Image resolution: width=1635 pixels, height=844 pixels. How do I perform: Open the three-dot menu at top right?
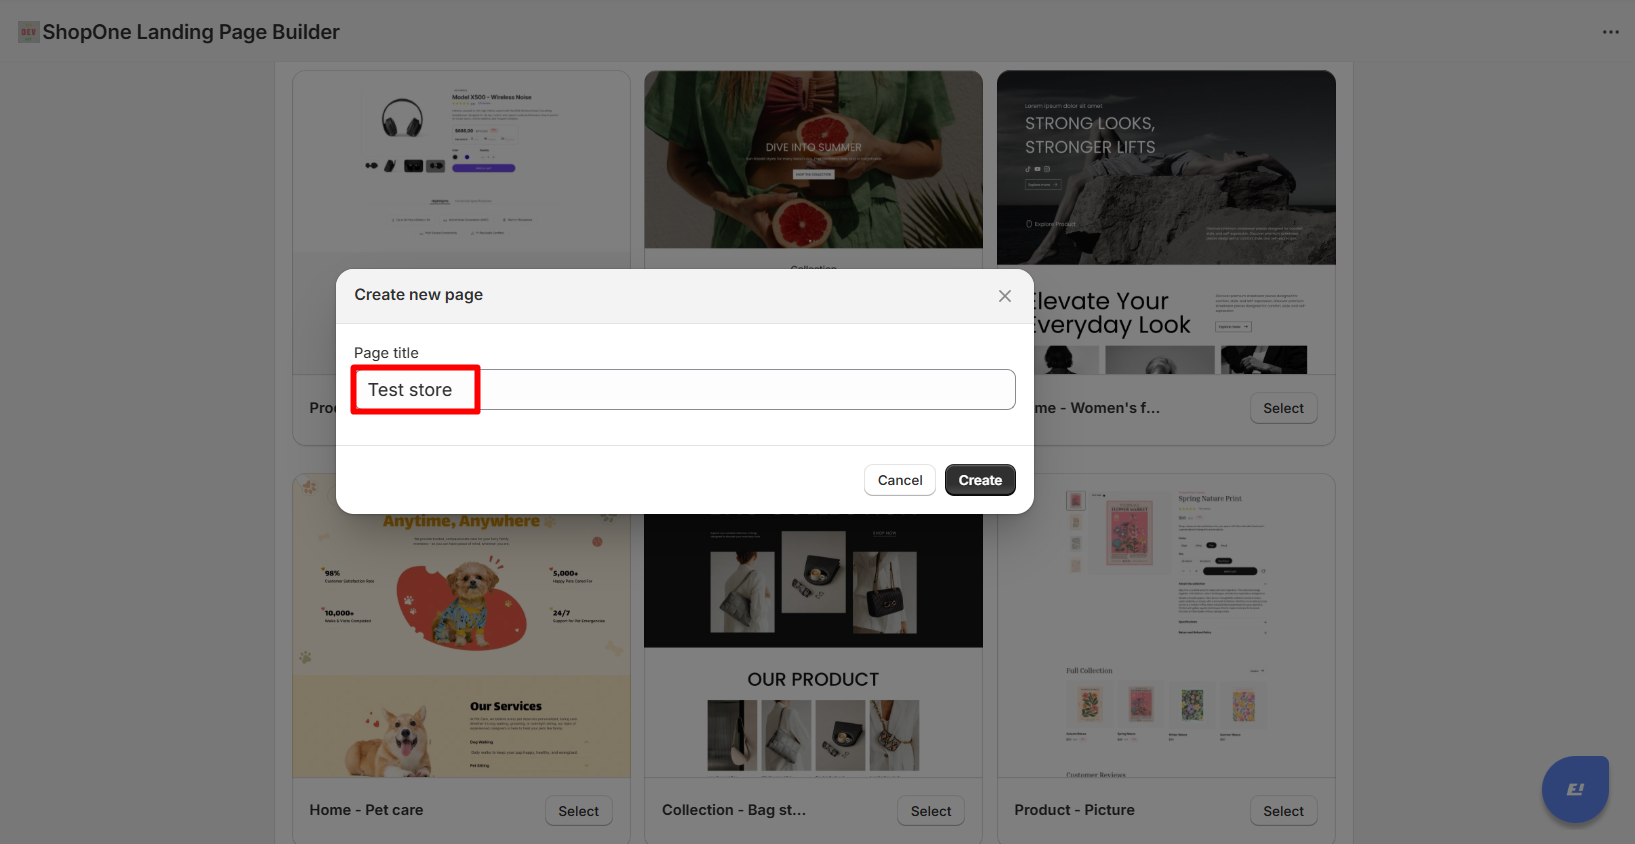click(1610, 32)
